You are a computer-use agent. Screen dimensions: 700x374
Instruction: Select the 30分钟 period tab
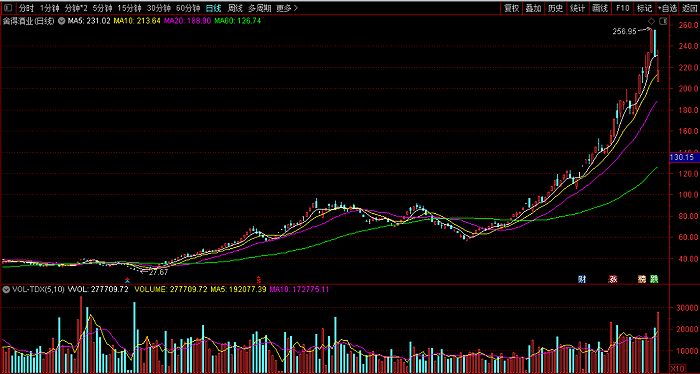pyautogui.click(x=159, y=8)
